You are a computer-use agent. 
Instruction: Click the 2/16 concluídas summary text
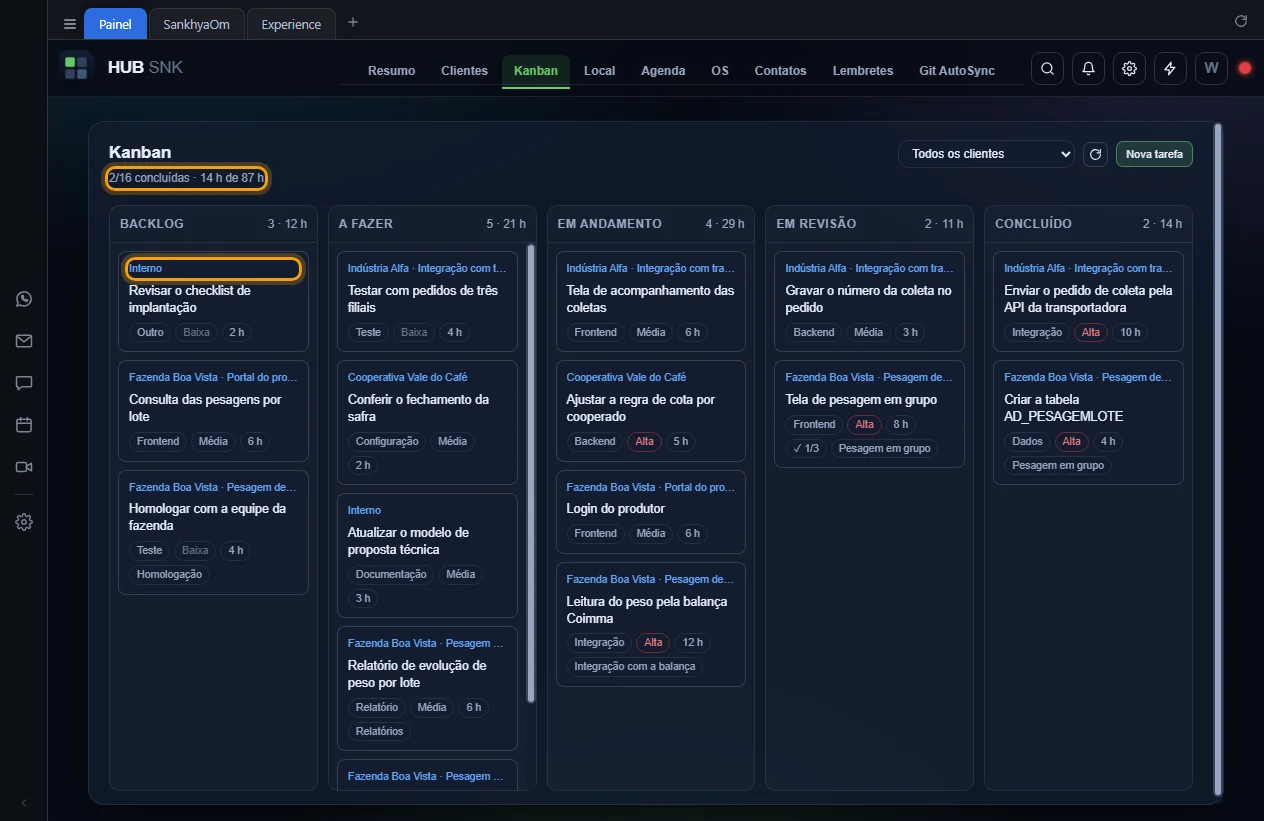point(186,178)
